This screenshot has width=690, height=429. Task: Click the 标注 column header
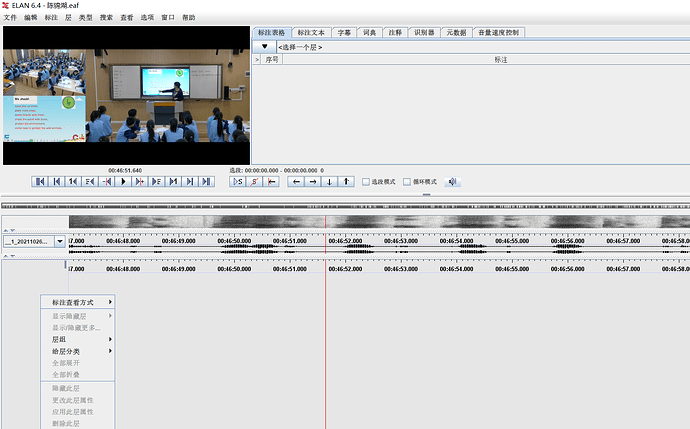pos(501,59)
